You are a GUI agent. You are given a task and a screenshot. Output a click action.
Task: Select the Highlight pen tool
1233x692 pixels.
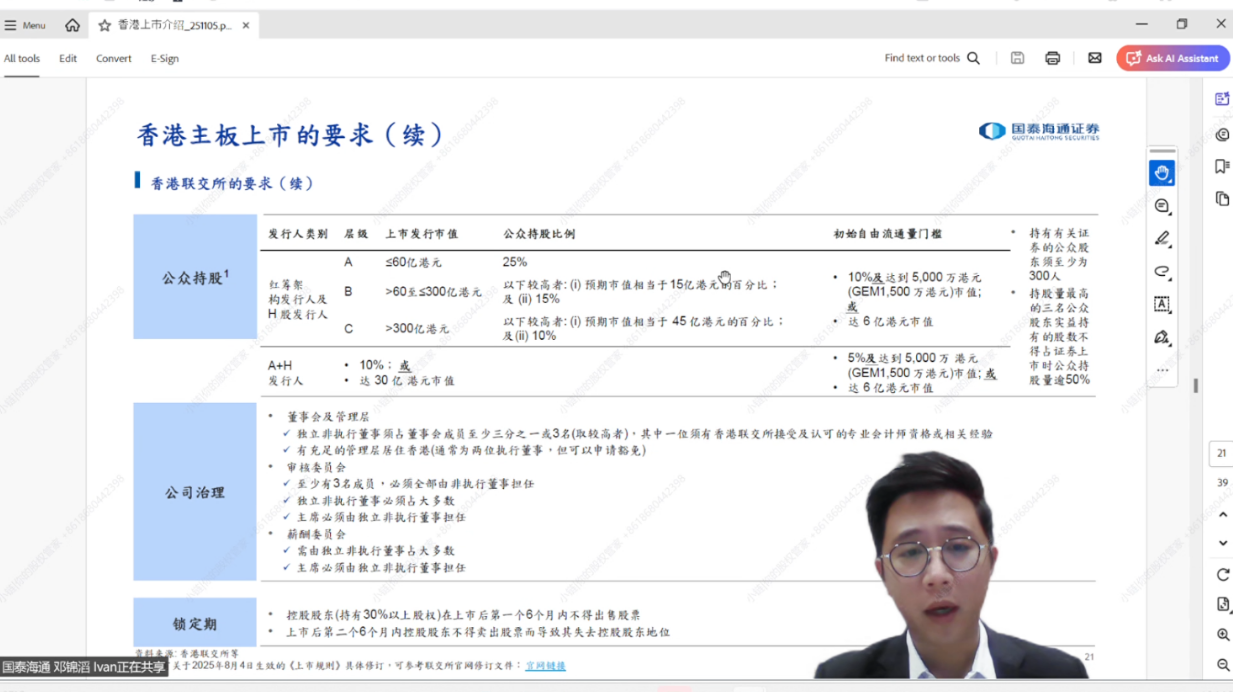click(1161, 239)
